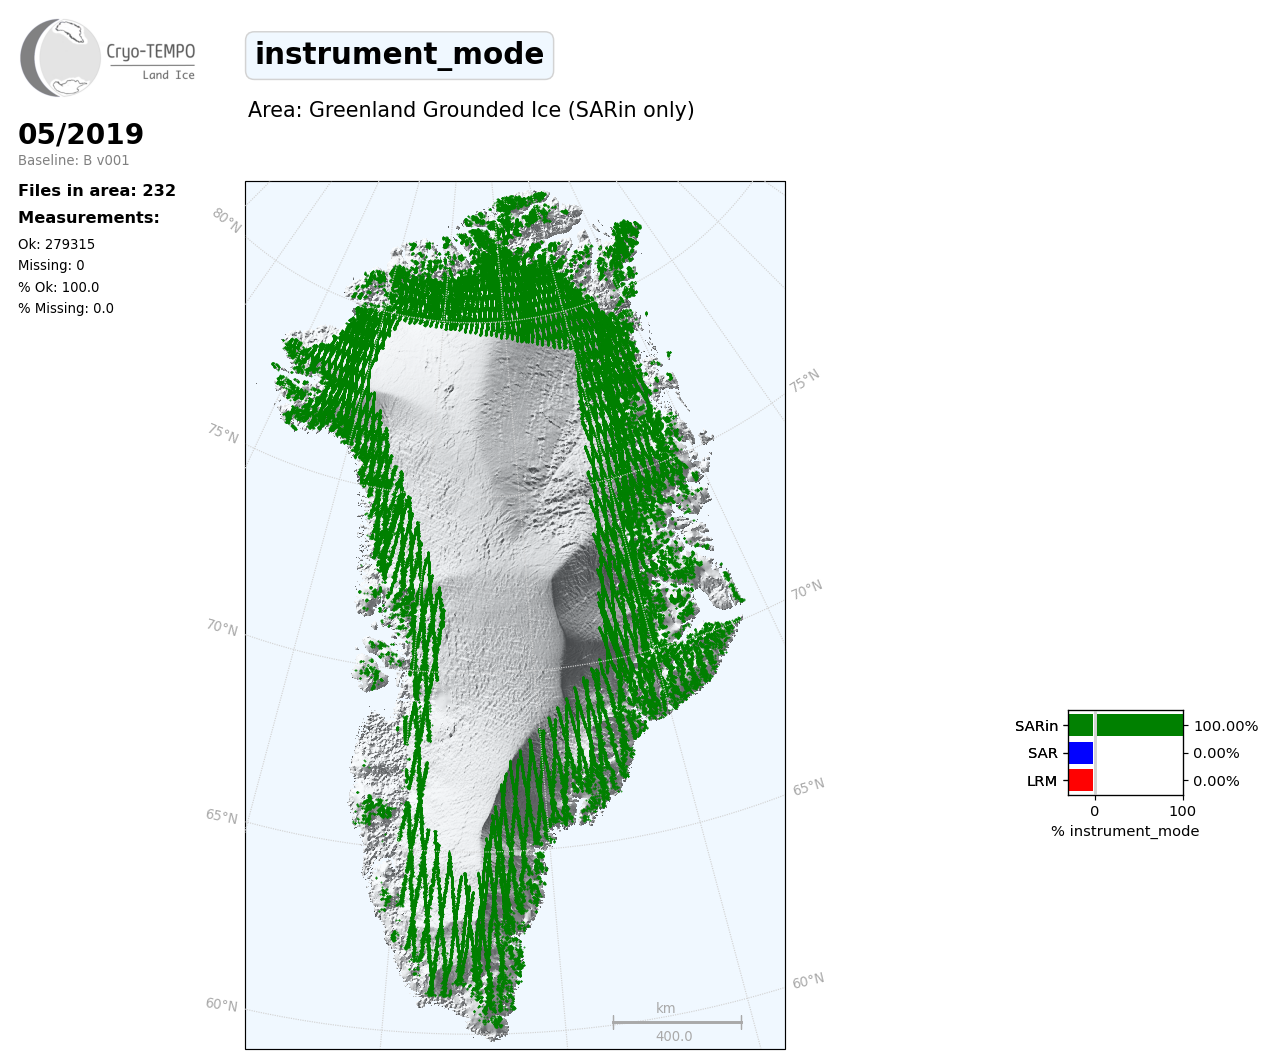Screen dimensions: 1272x1060
Task: Click the Area: Greenland Grounded Ice subtitle
Action: point(471,110)
